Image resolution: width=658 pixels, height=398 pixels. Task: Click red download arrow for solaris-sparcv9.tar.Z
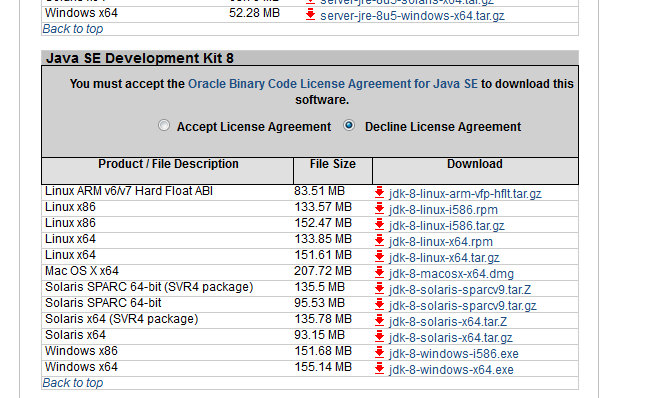coord(379,288)
